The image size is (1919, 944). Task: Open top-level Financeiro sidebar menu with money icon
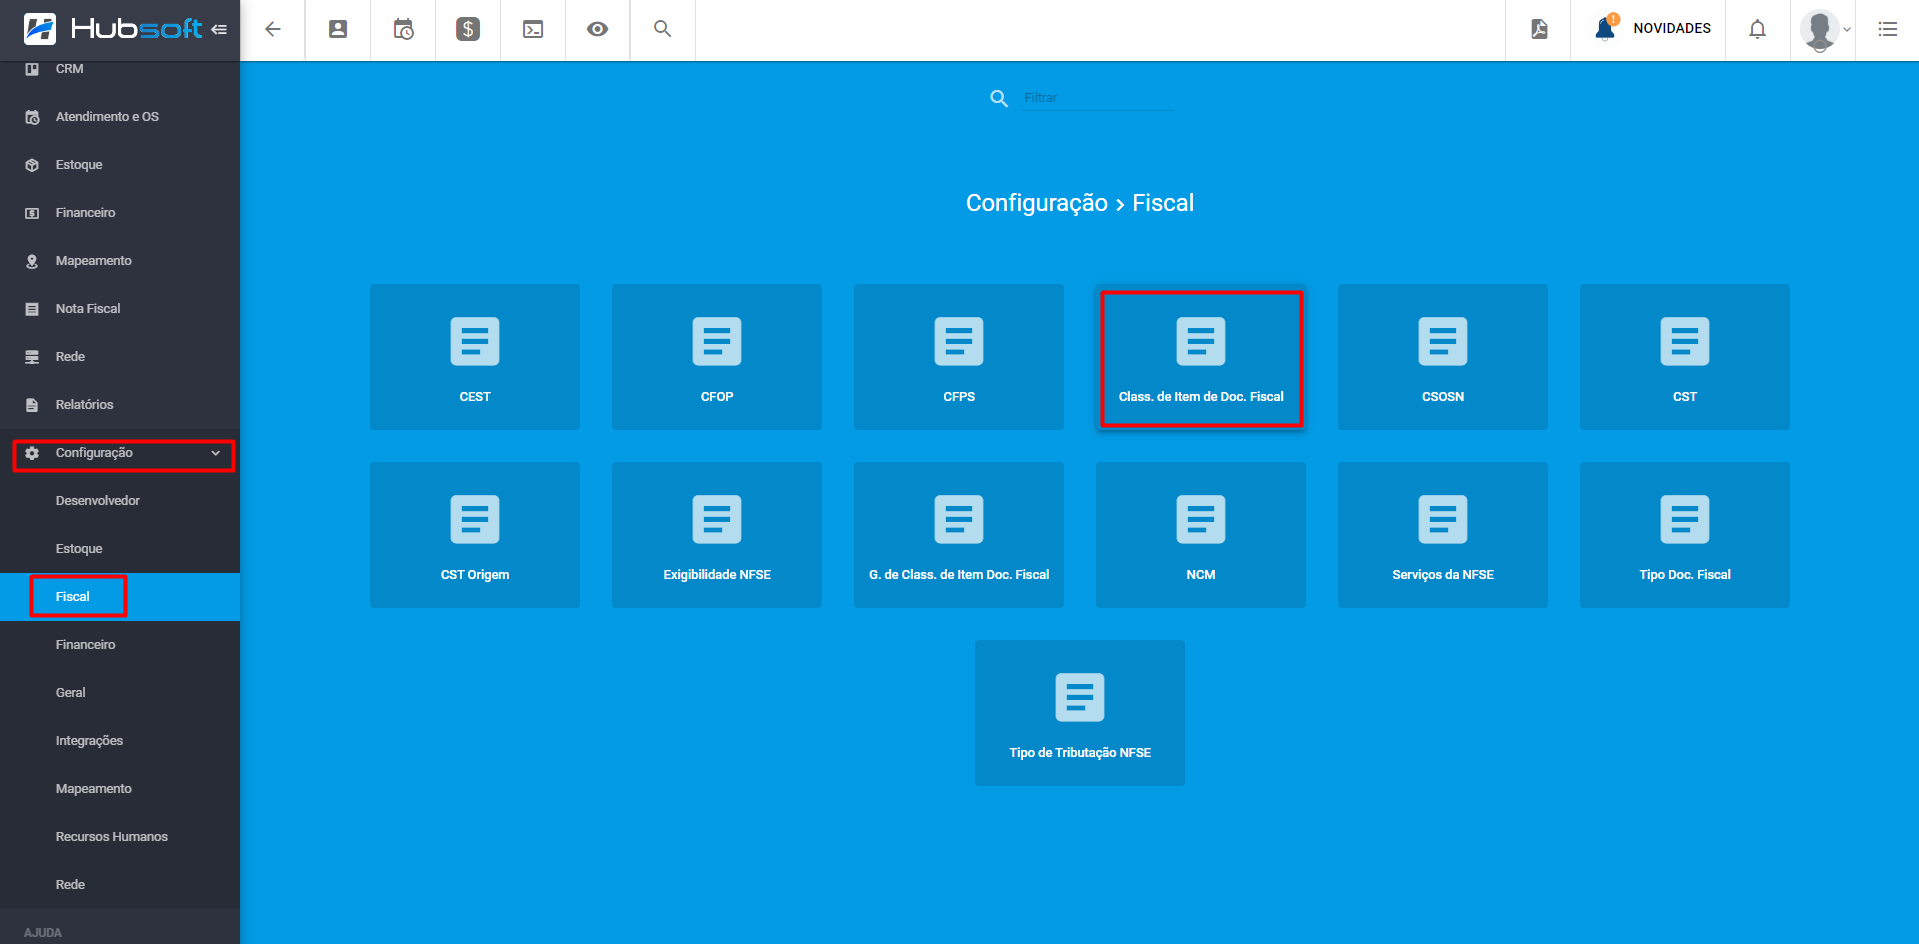[120, 213]
